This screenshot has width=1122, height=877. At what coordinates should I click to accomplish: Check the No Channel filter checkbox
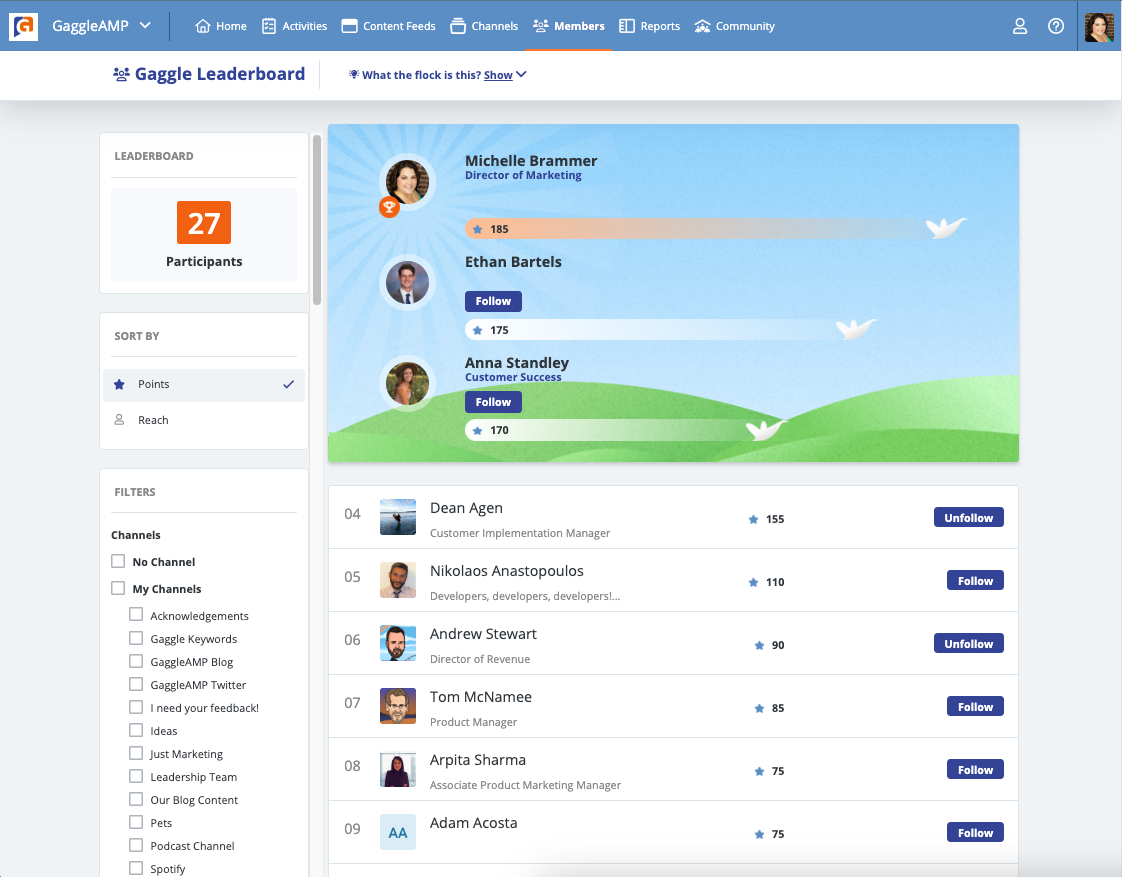(117, 561)
